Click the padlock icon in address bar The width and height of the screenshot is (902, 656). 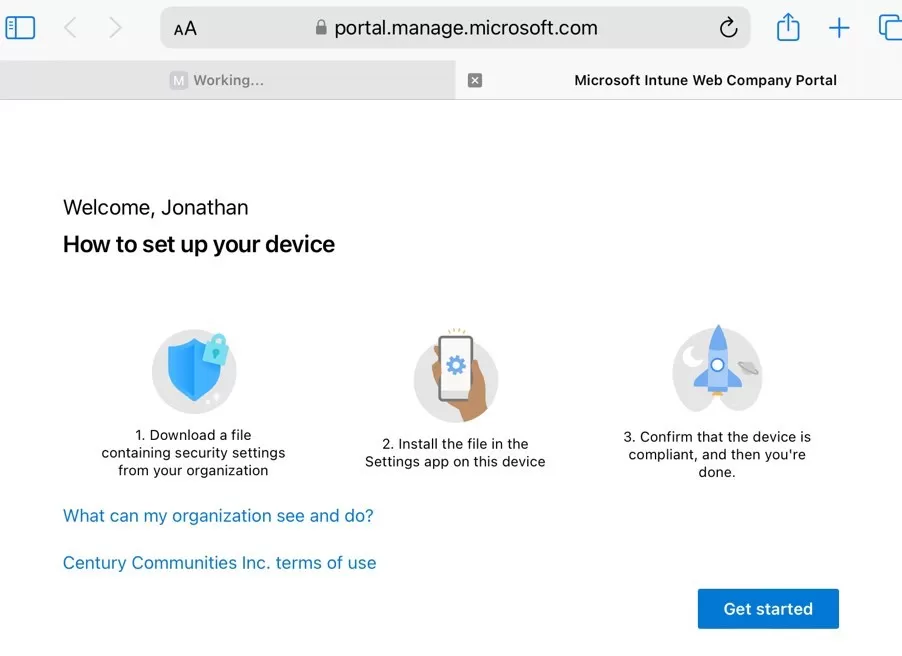[321, 28]
